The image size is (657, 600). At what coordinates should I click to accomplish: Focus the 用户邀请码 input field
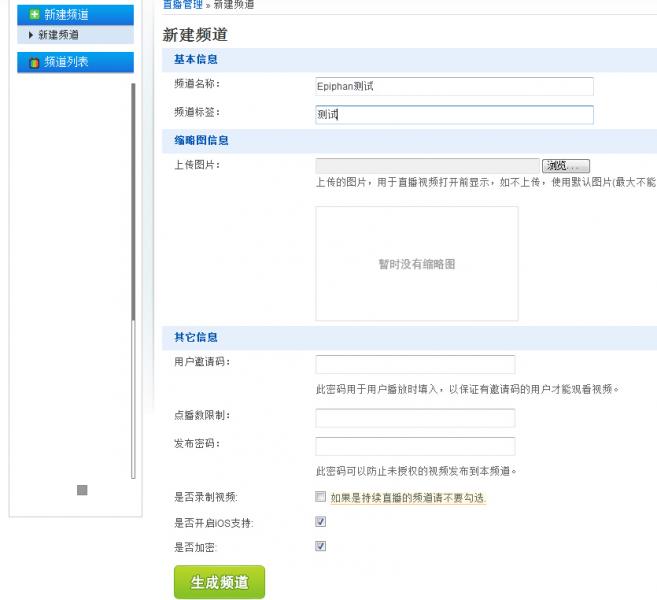click(x=415, y=365)
